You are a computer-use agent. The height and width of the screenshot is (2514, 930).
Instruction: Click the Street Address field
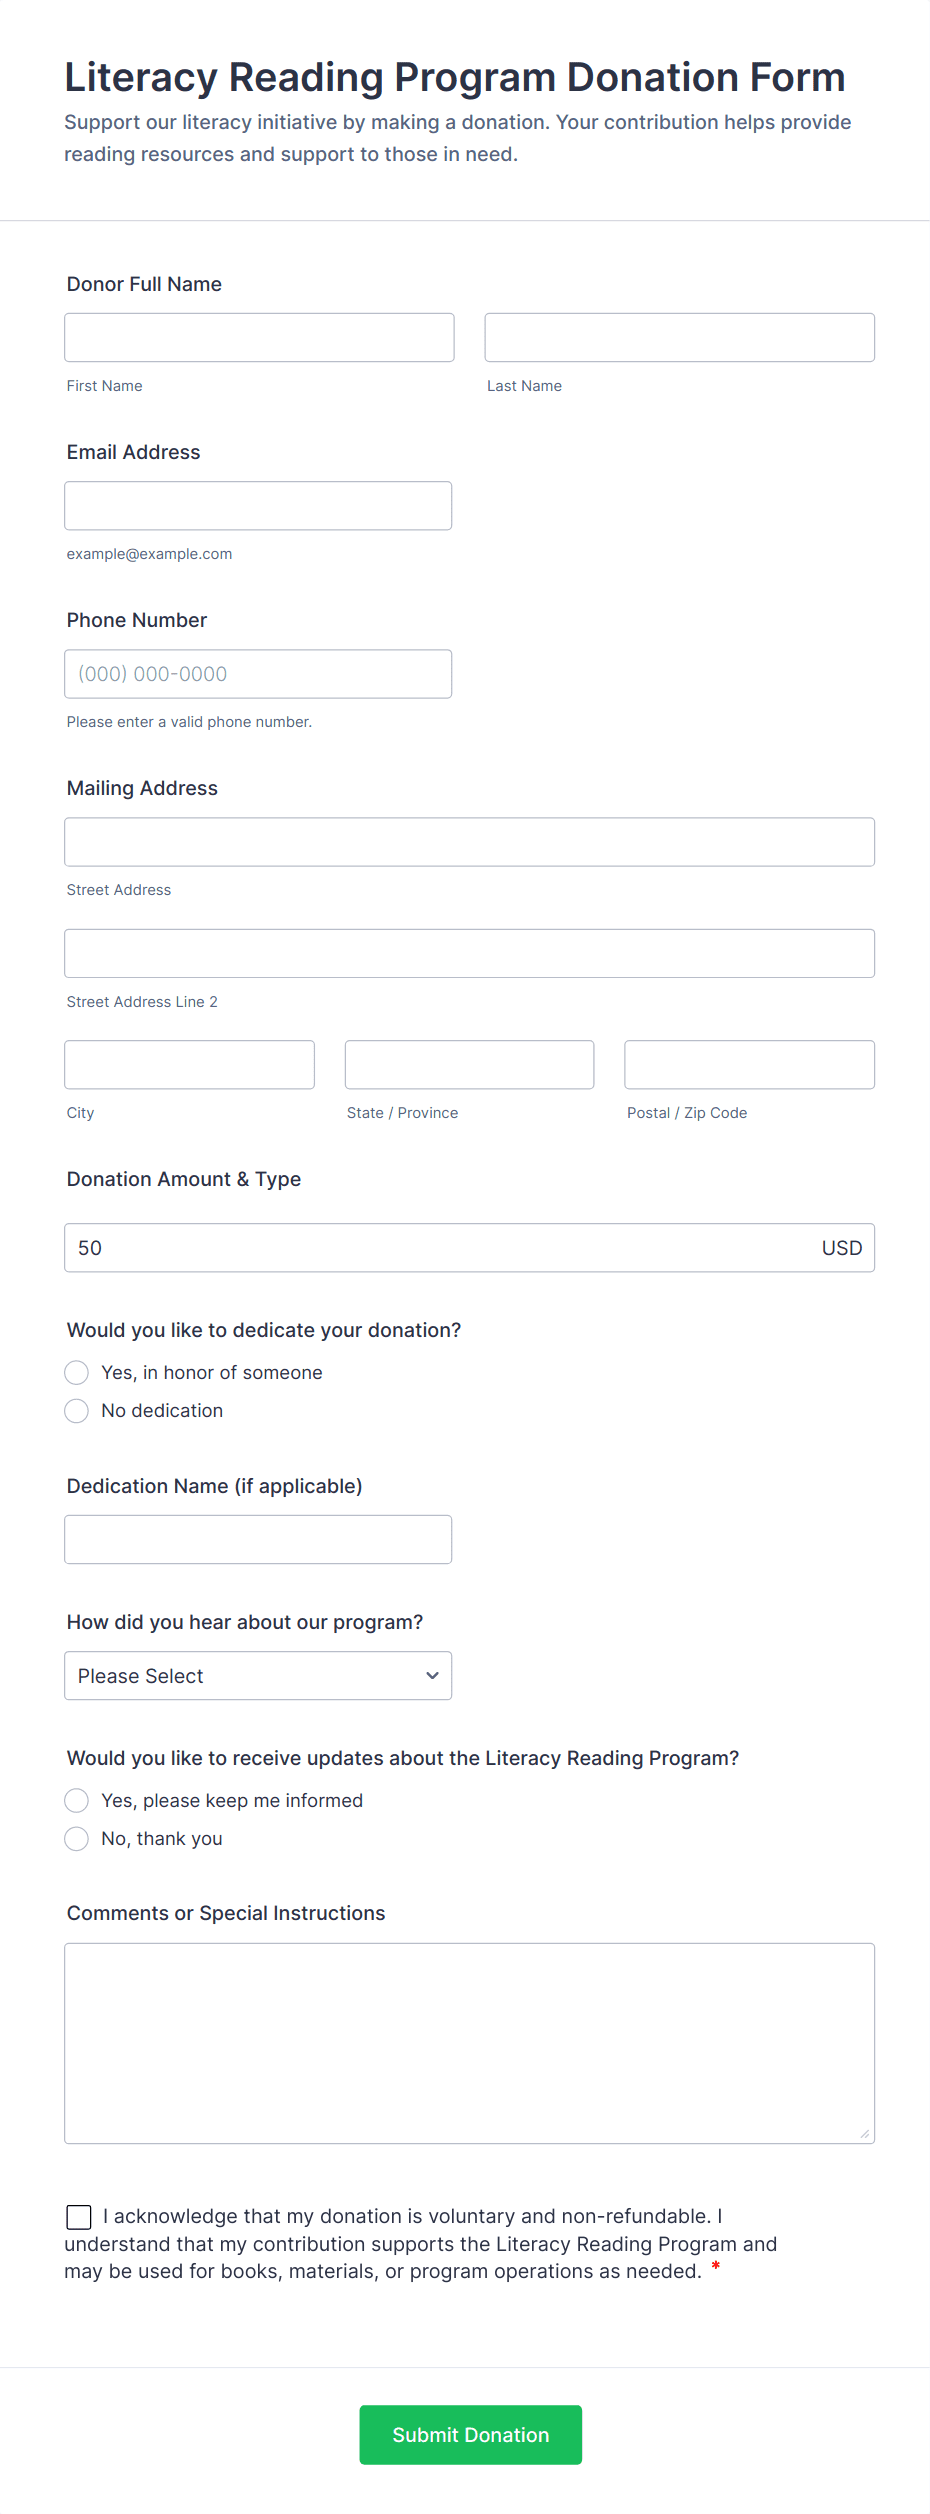coord(469,842)
